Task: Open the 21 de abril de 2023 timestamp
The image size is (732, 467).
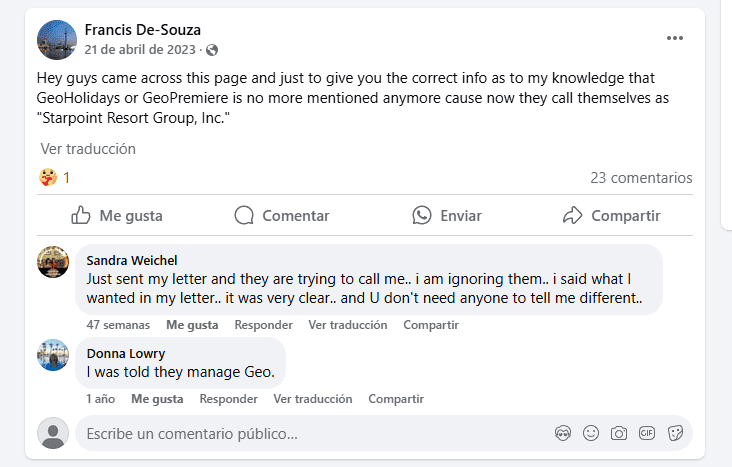Action: 142,49
